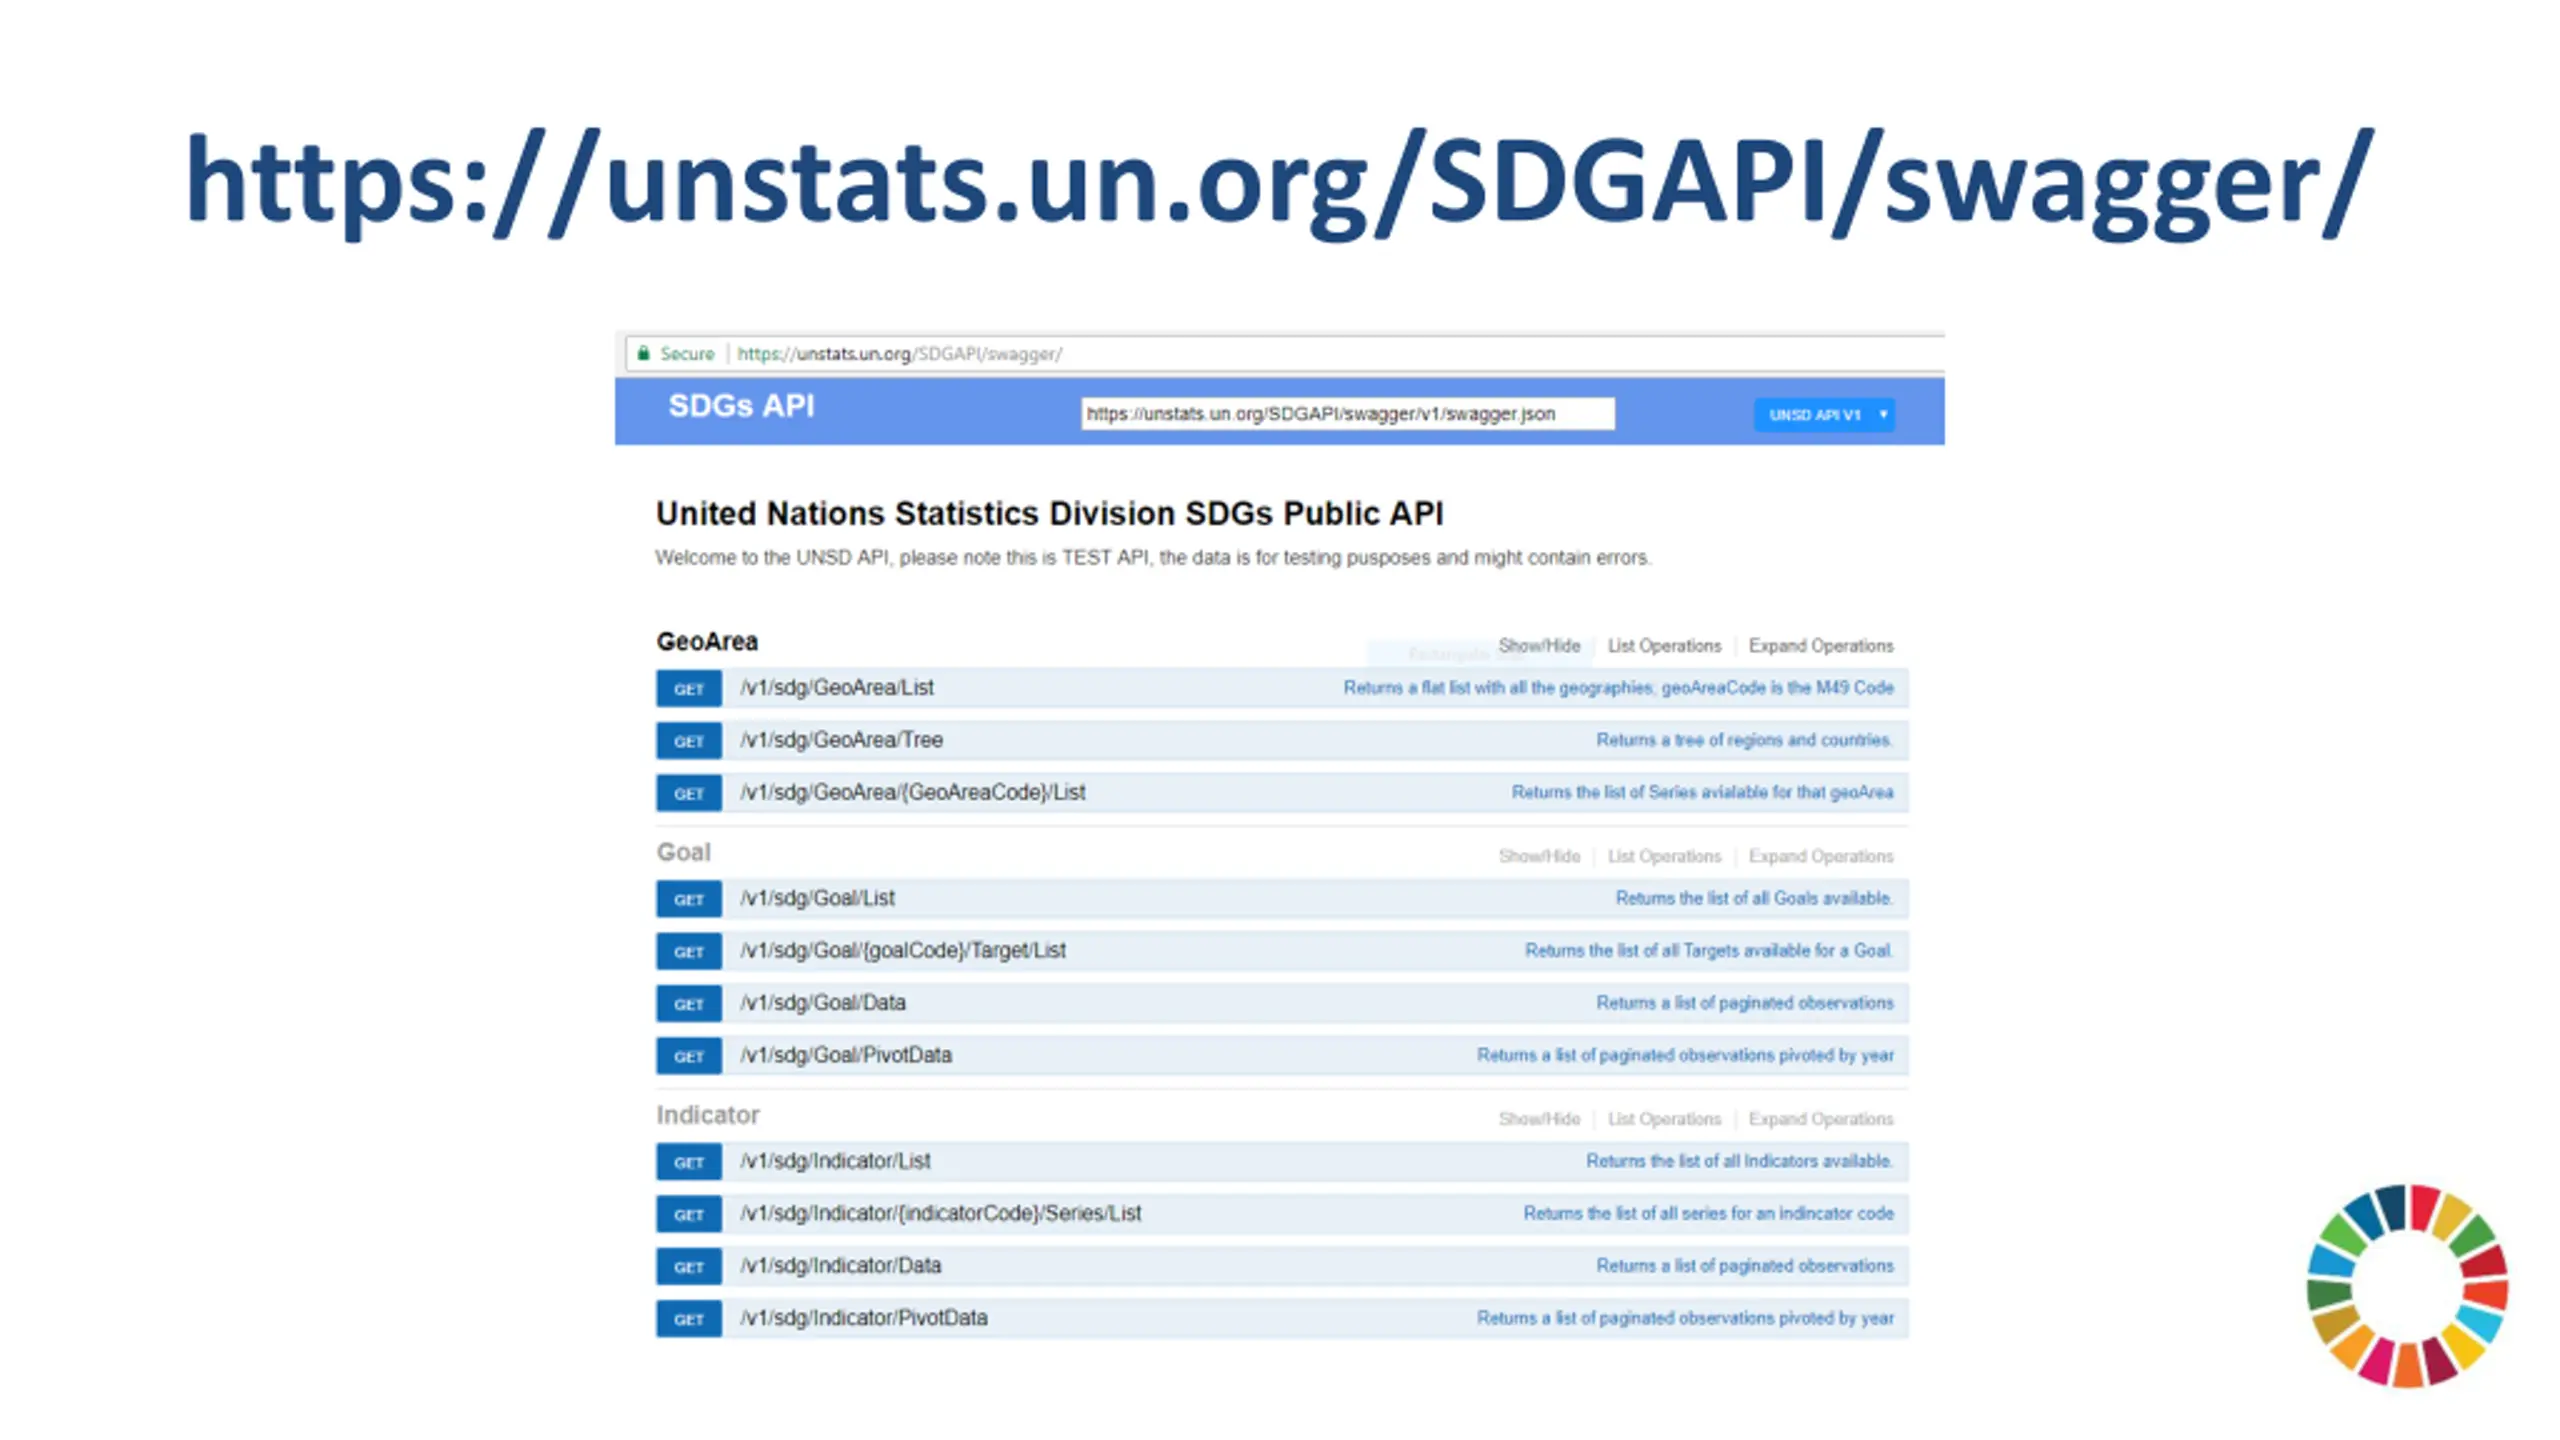Click Show/Hide for Indicator section
Viewport: 2560px width, 1440px height.
(1539, 1119)
